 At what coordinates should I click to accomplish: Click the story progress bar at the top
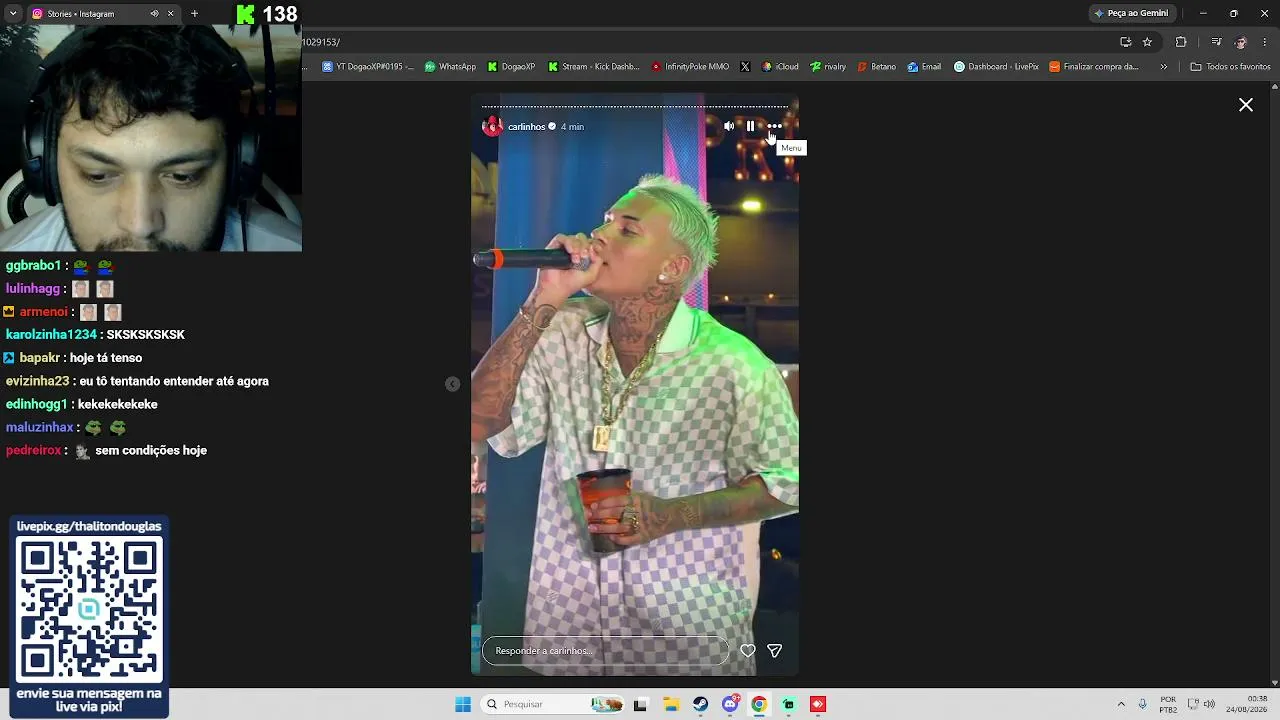[x=635, y=106]
